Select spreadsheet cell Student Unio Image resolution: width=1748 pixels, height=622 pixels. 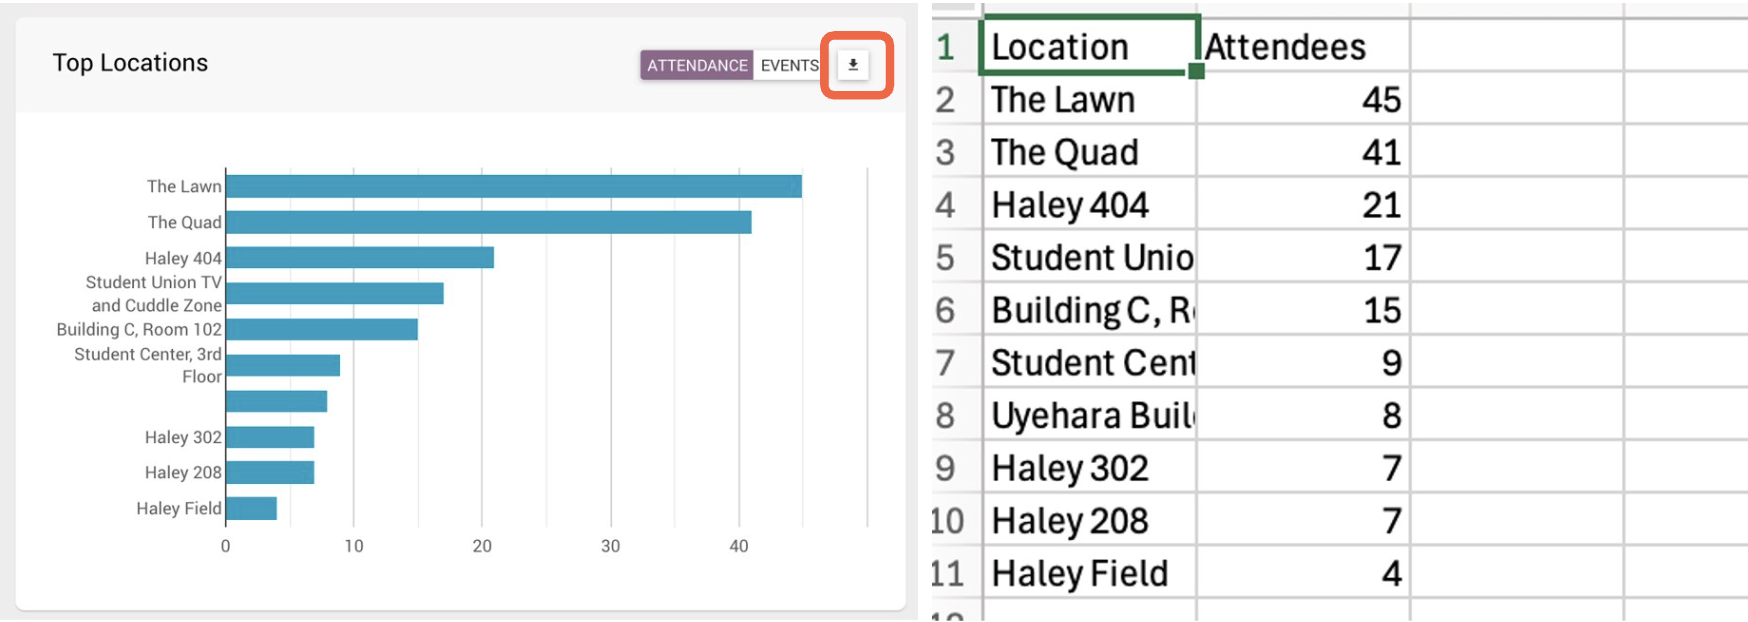click(1089, 257)
